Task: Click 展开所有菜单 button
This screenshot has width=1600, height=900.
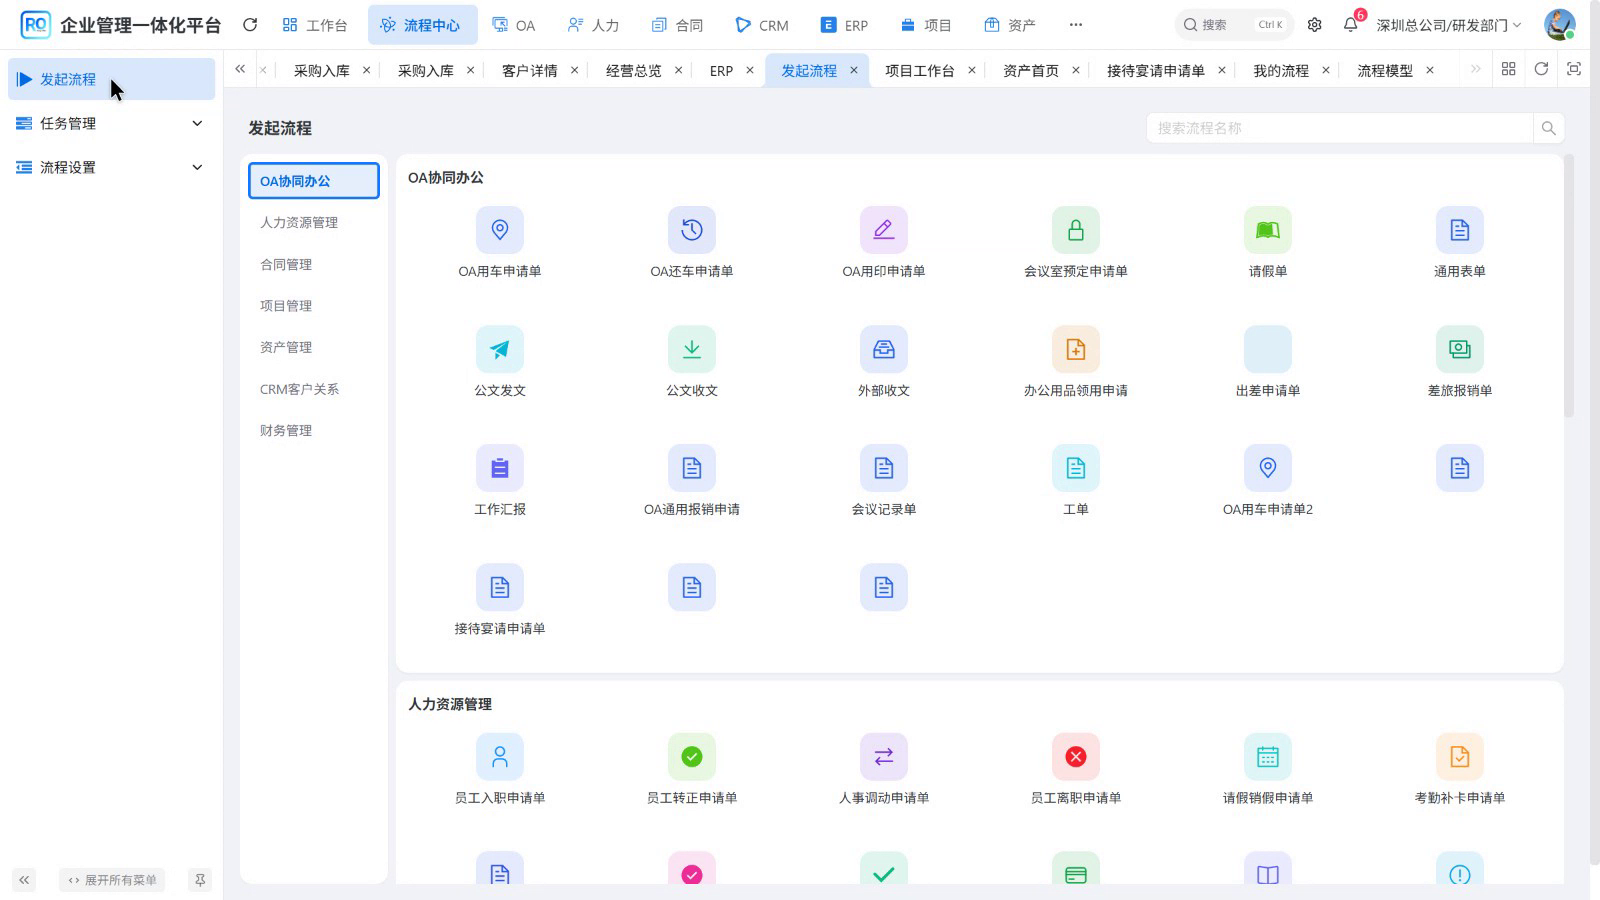Action: 112,880
